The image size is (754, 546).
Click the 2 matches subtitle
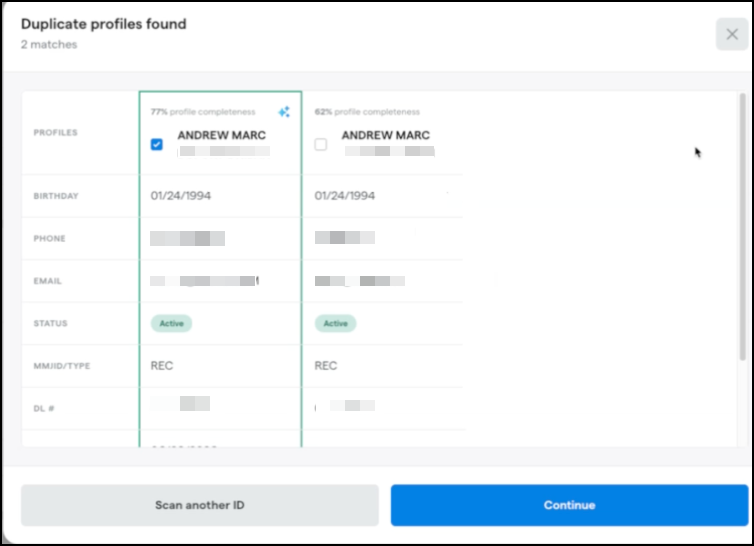pos(49,44)
